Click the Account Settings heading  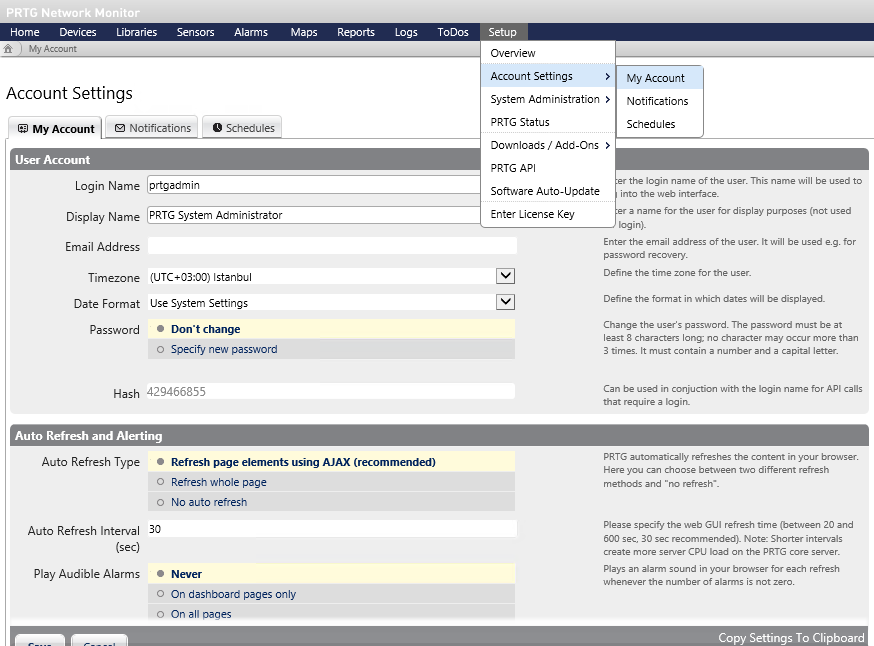pos(70,93)
